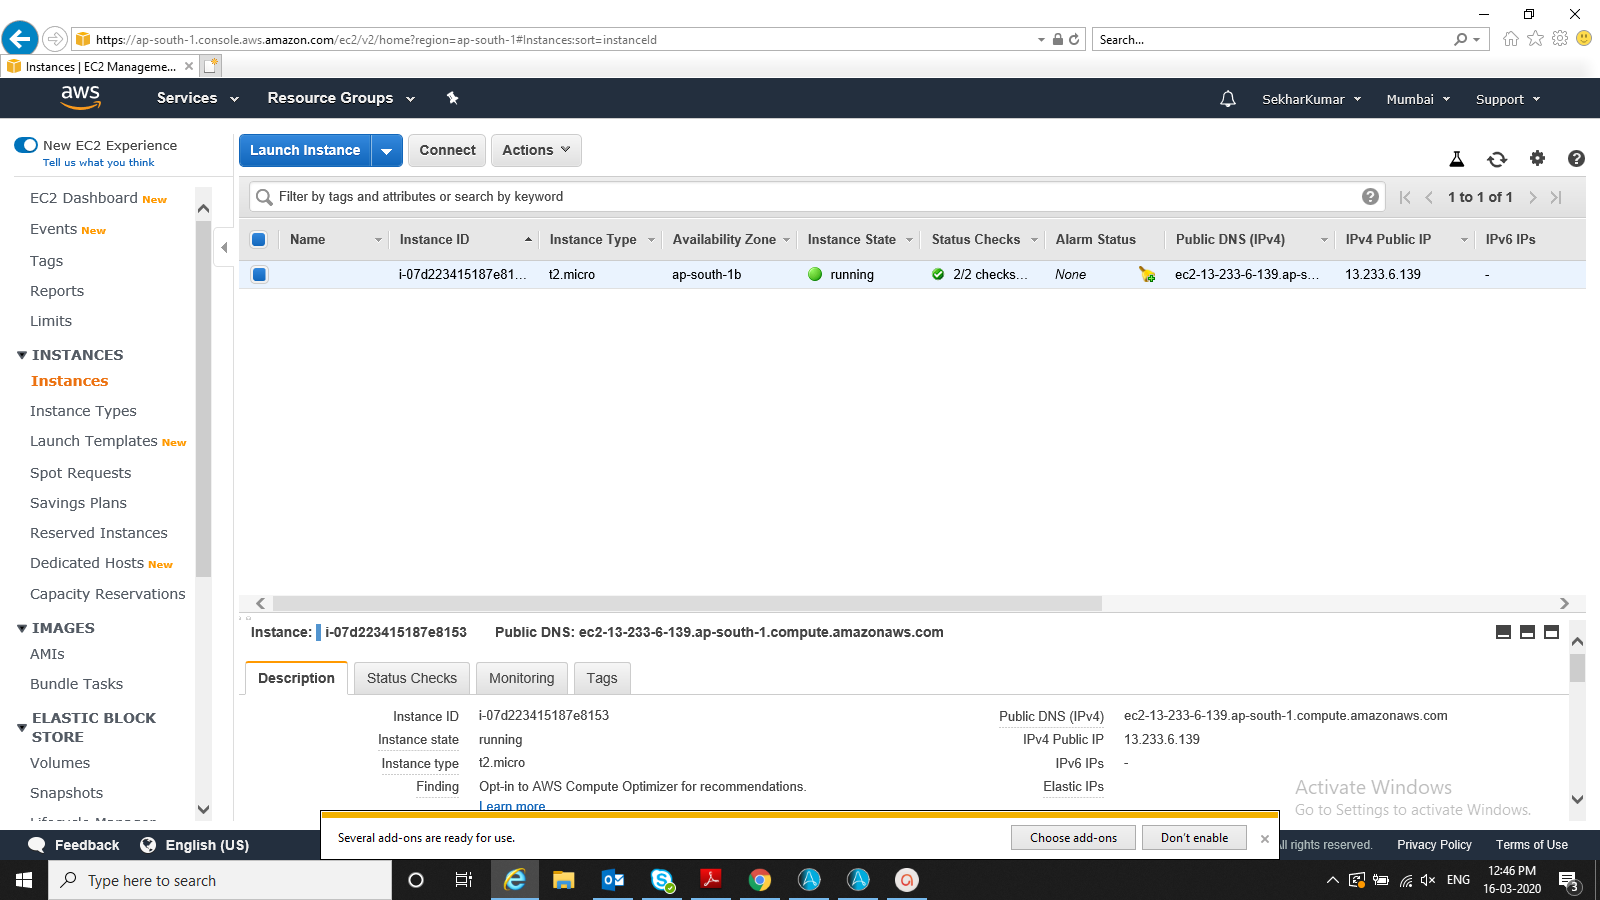The height and width of the screenshot is (900, 1600).
Task: Set details pane to the middle layout icon
Action: [x=1527, y=632]
